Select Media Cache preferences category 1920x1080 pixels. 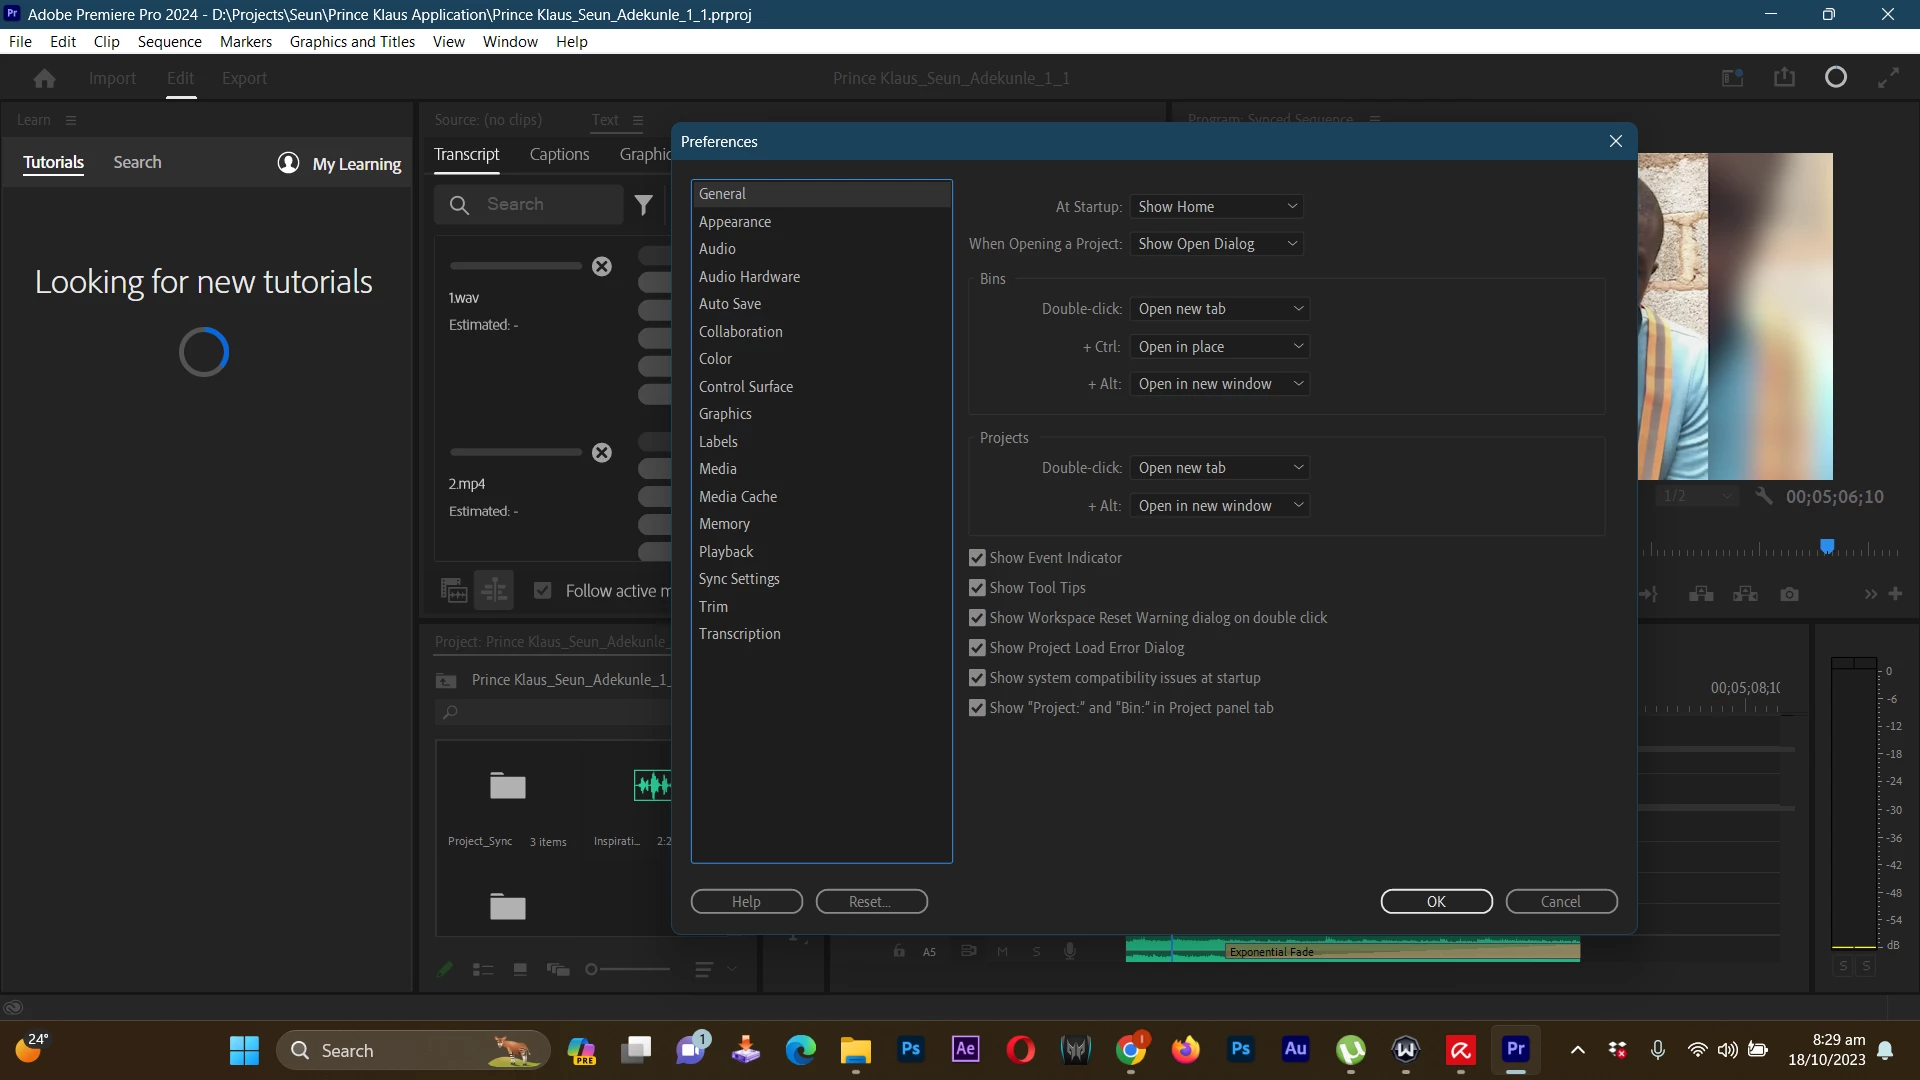(737, 497)
